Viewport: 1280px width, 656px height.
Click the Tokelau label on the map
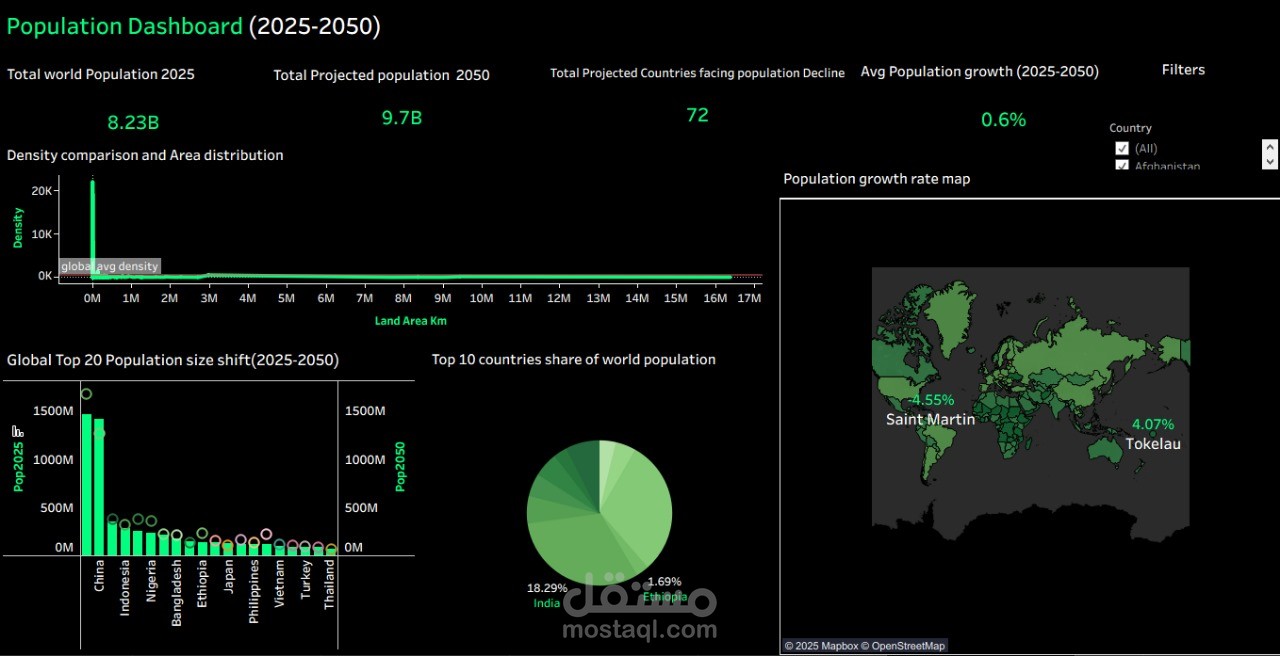1153,444
